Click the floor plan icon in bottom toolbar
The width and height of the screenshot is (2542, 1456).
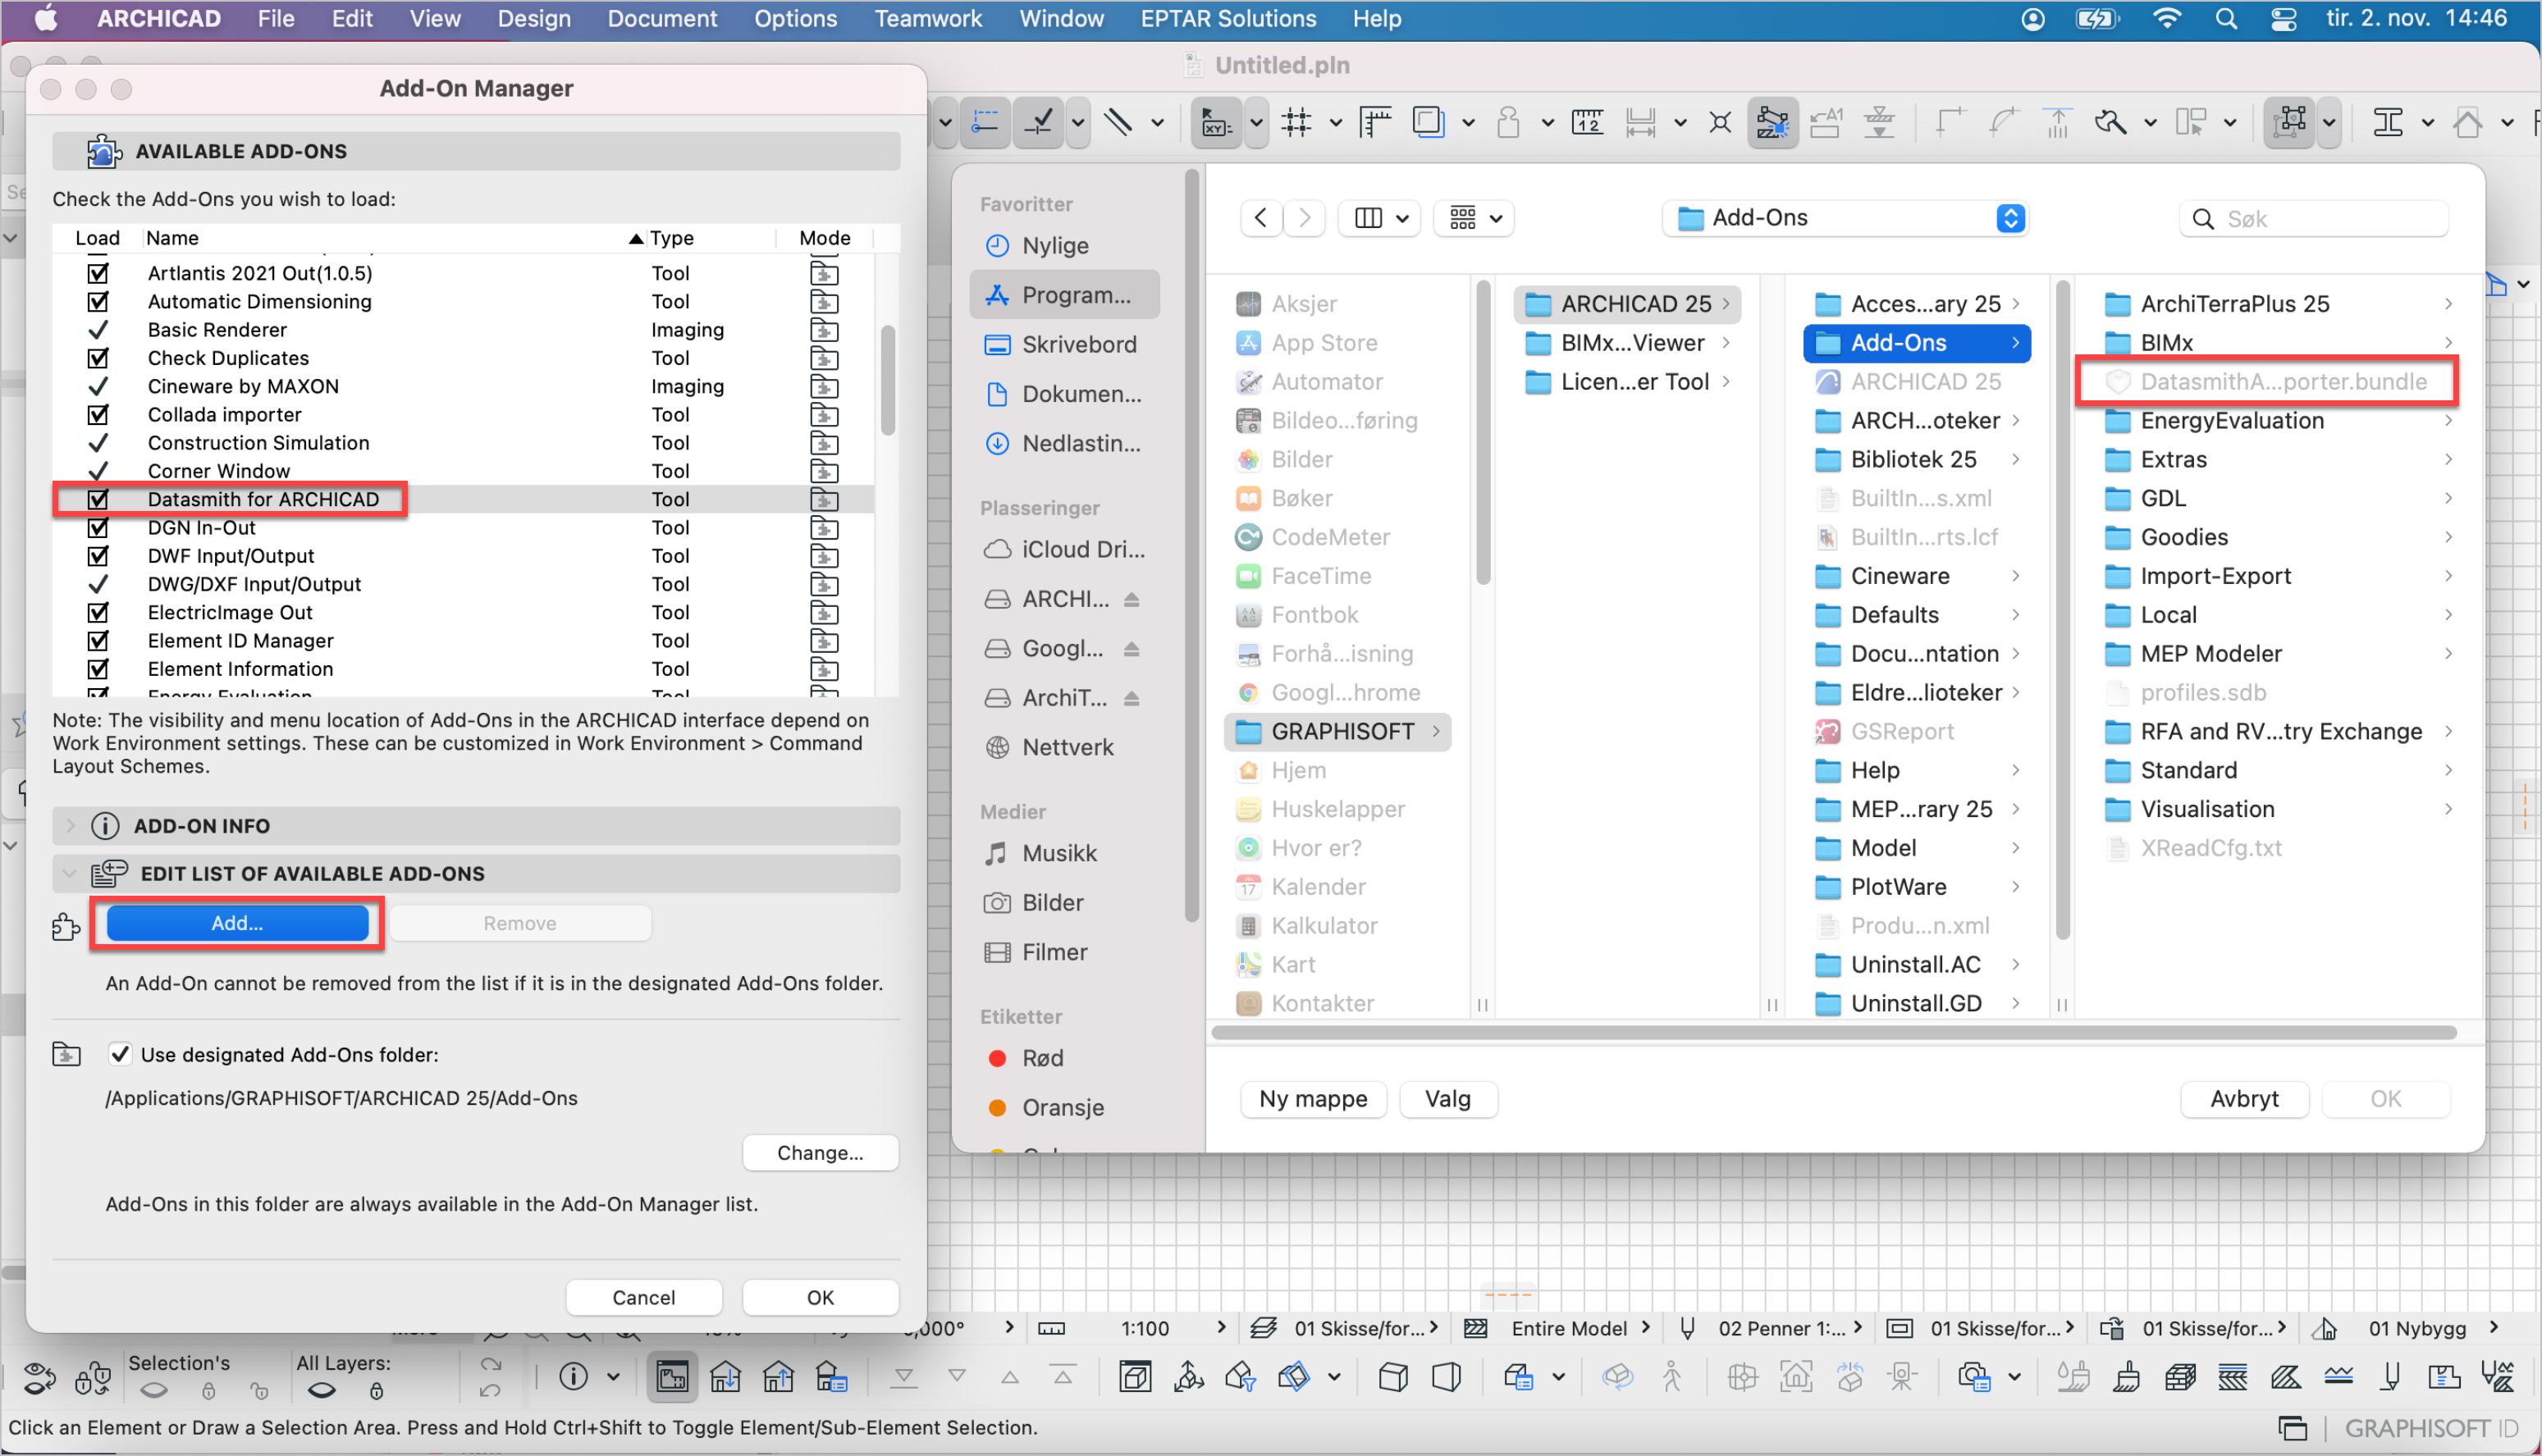pyautogui.click(x=671, y=1377)
